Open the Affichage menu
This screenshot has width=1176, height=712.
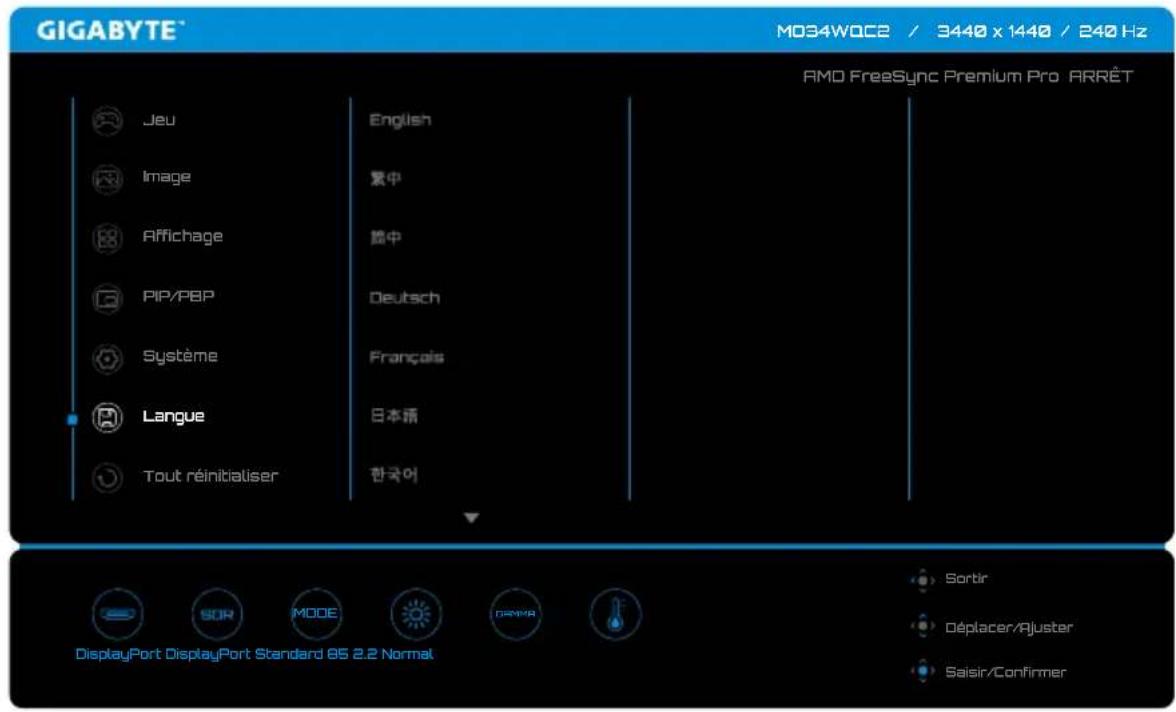[182, 236]
